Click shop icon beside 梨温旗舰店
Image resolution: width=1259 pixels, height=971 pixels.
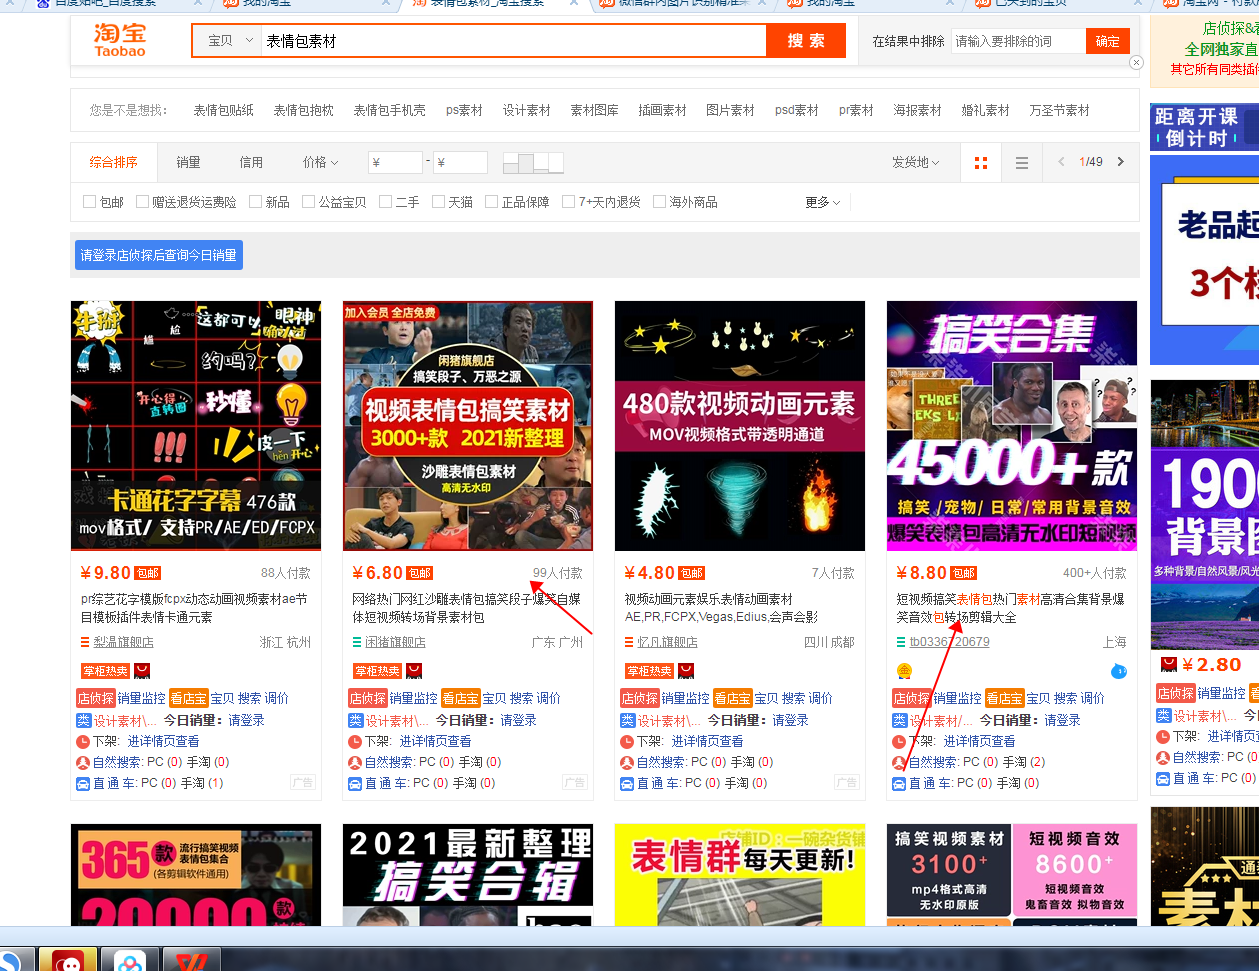pyautogui.click(x=85, y=643)
